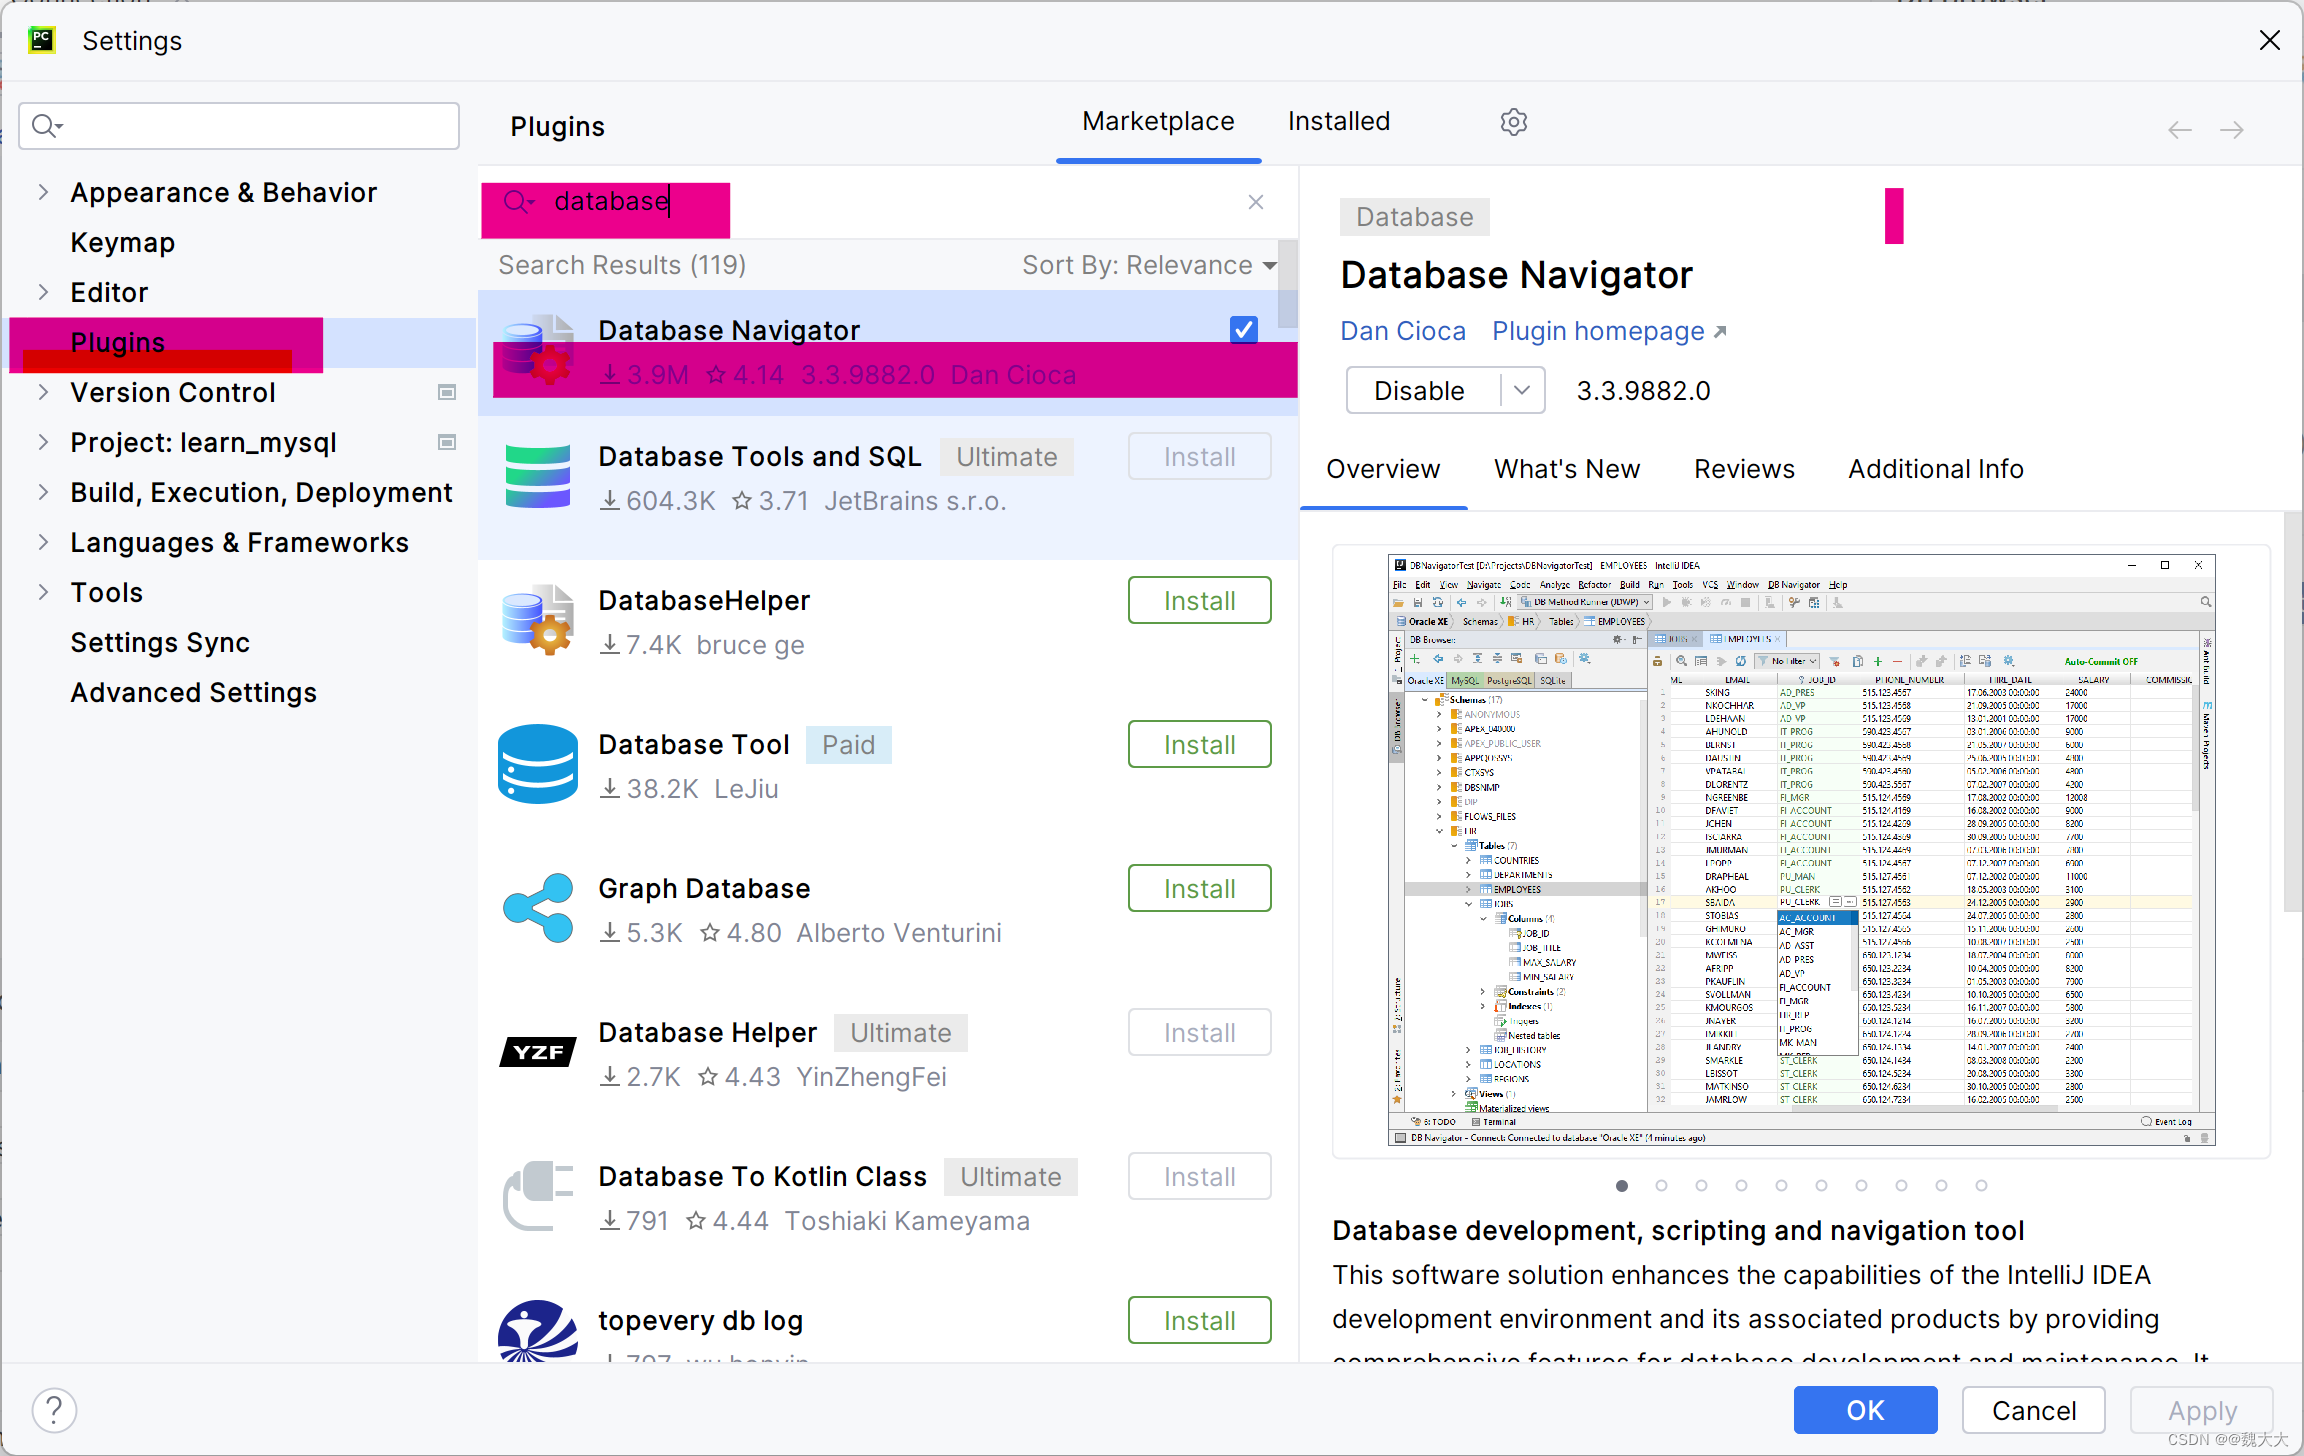Screen dimensions: 2304x1456
Task: Expand the Tools settings section
Action: [x=43, y=592]
